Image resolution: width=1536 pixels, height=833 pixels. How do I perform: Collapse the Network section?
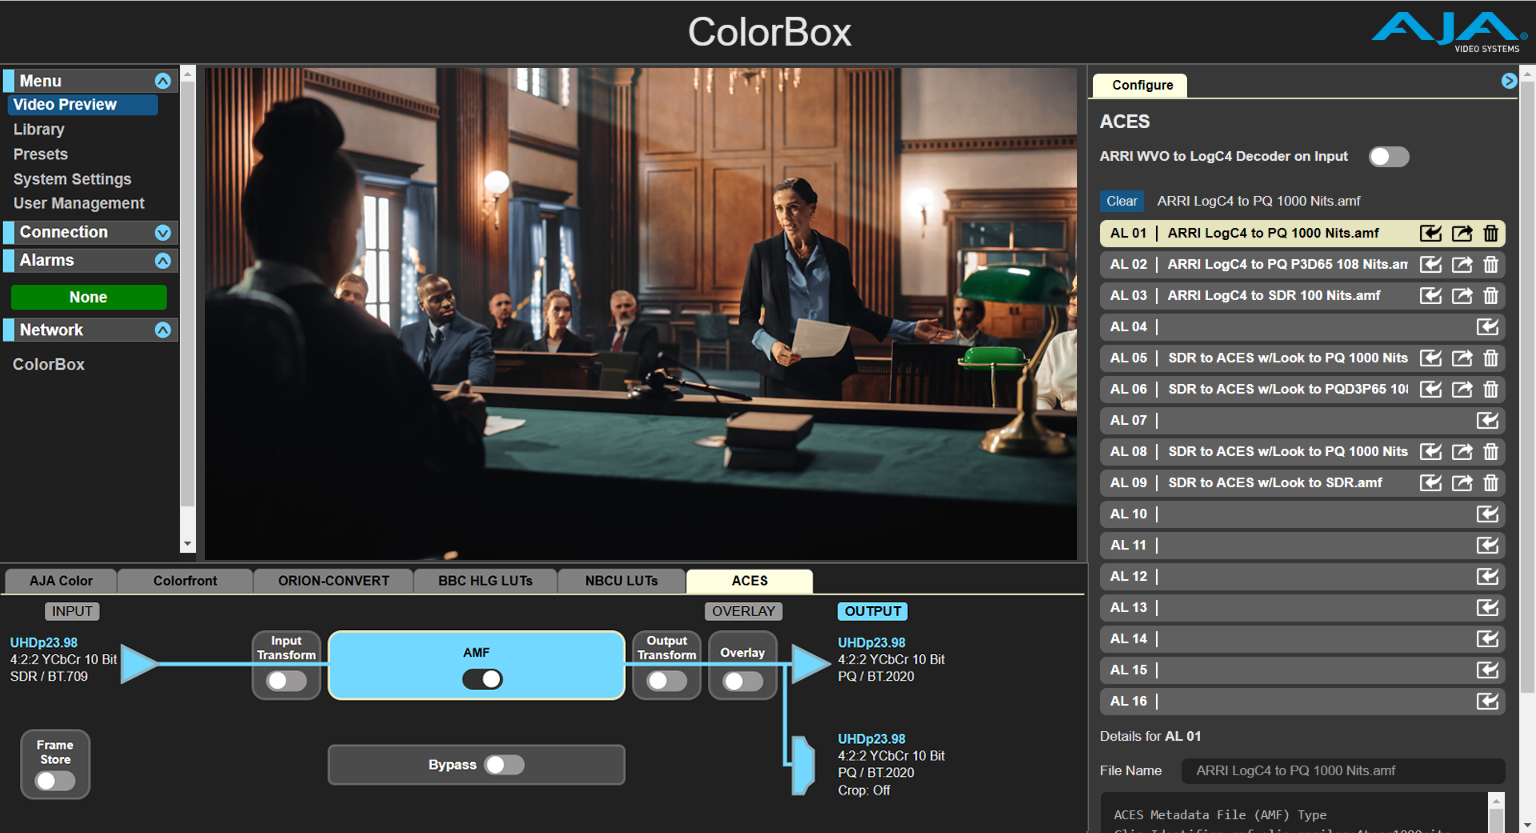point(163,329)
